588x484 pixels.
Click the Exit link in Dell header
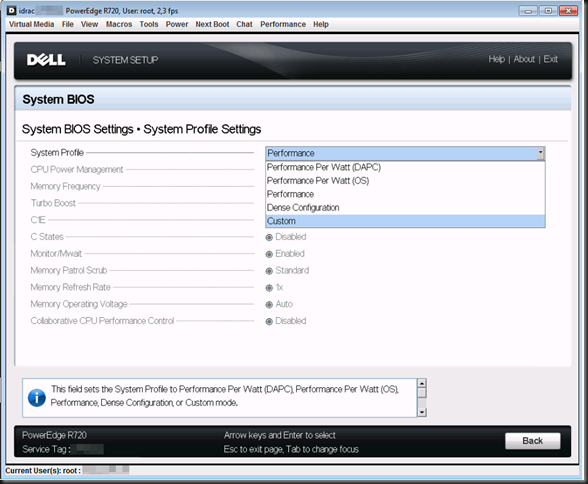[x=550, y=59]
